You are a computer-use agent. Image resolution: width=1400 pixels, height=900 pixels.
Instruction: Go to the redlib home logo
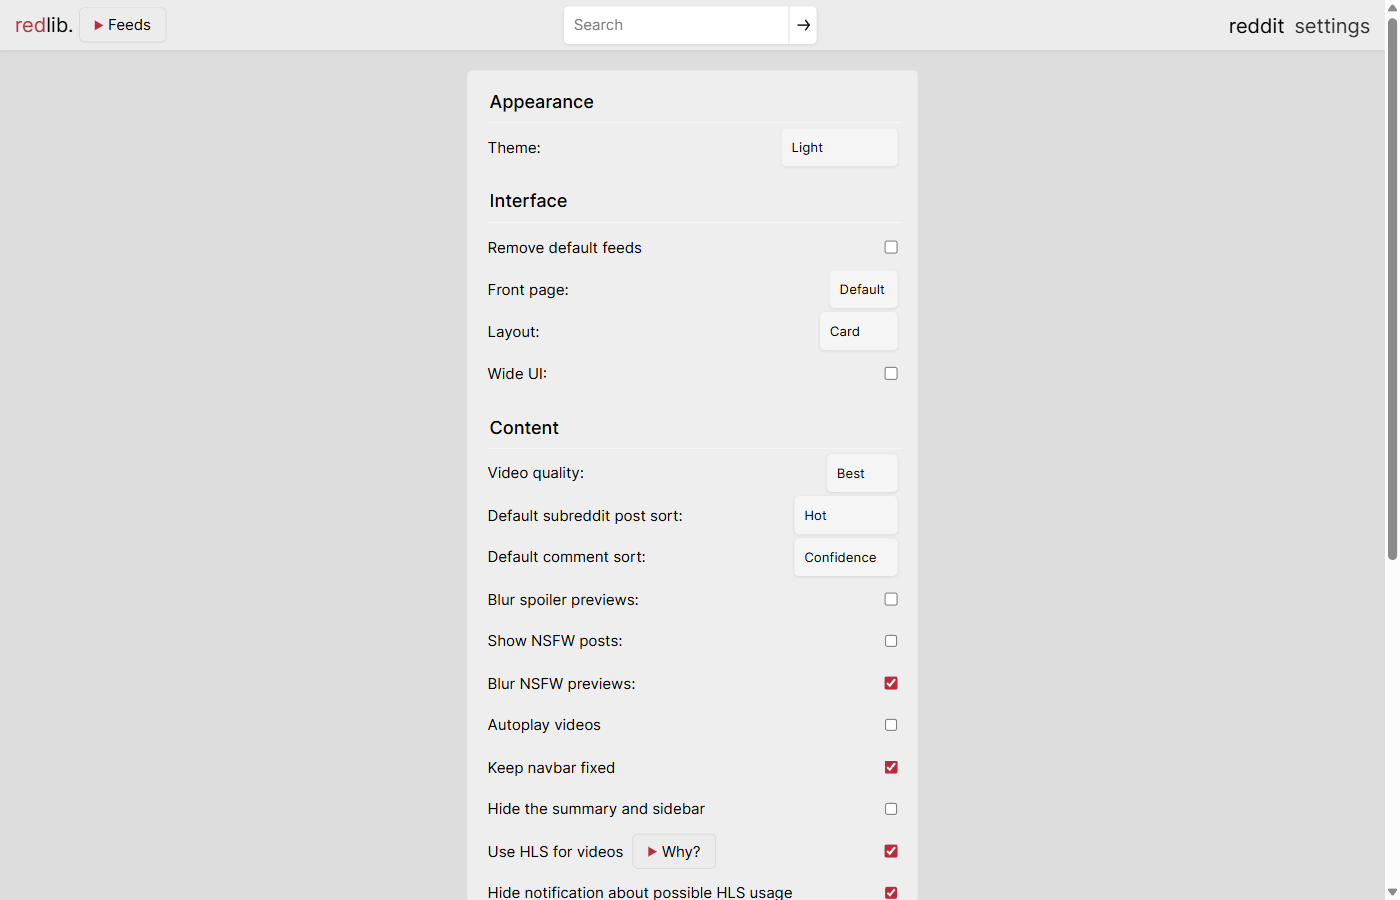(x=44, y=25)
